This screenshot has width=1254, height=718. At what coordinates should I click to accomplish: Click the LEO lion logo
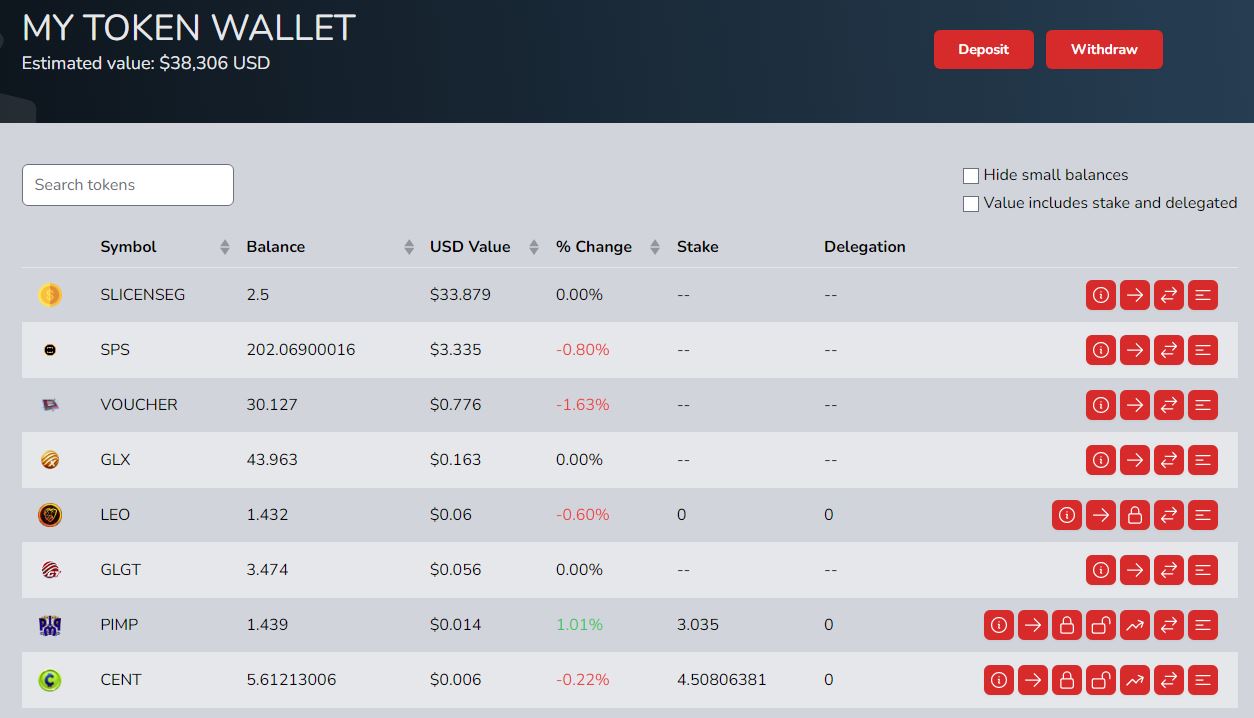pyautogui.click(x=50, y=515)
